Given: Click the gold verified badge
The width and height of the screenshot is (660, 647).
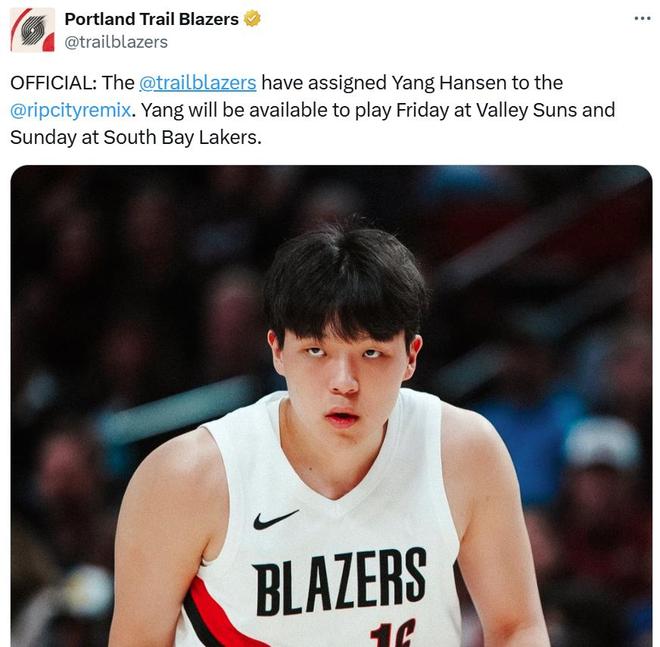Looking at the screenshot, I should [x=253, y=19].
